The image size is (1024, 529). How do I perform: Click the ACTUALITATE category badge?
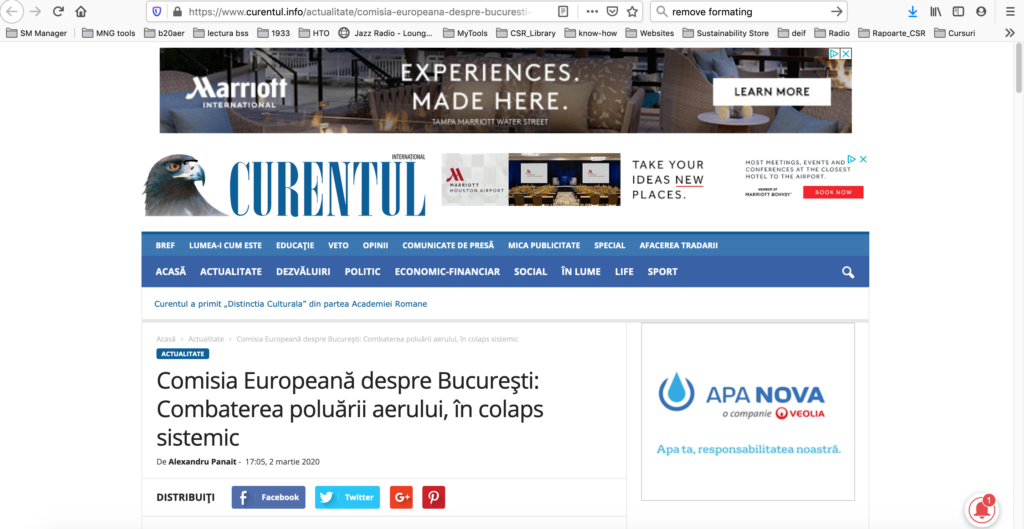[183, 353]
